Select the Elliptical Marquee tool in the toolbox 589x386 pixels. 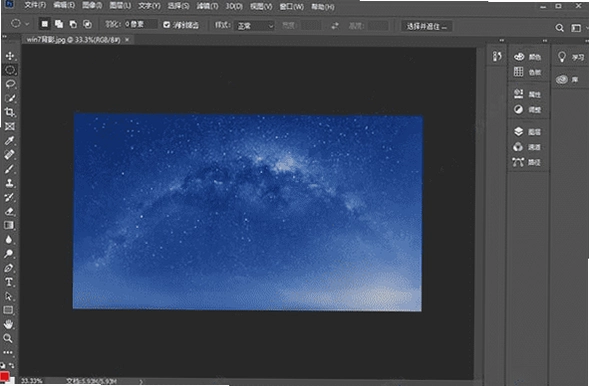10,70
